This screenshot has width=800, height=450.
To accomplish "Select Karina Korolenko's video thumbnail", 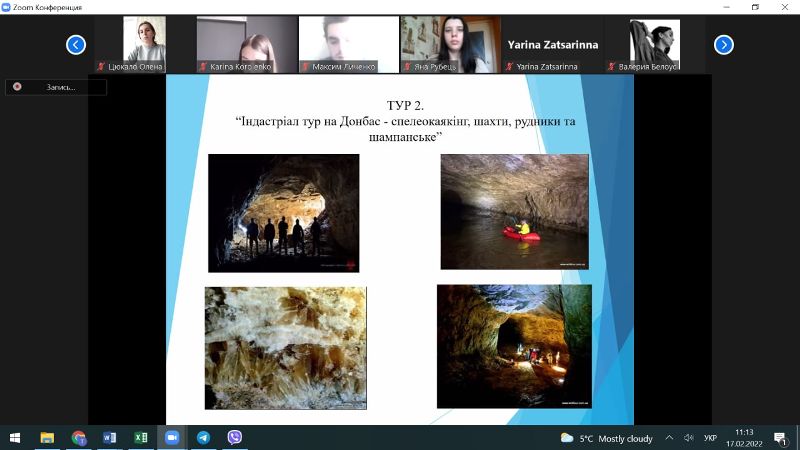I will coord(247,44).
